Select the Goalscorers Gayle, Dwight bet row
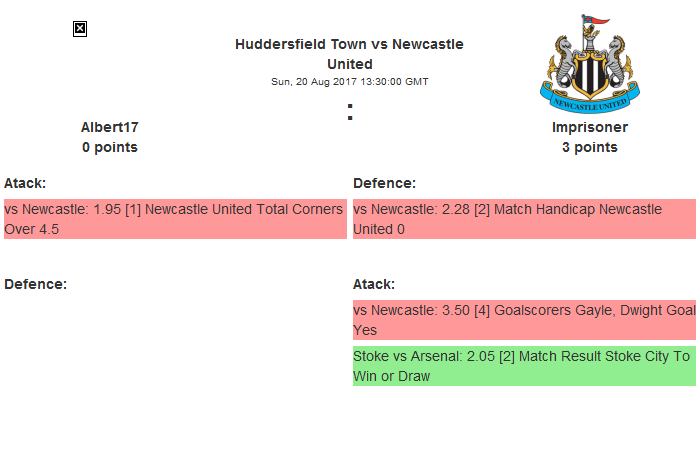Screen dimensions: 700x460 524,320
